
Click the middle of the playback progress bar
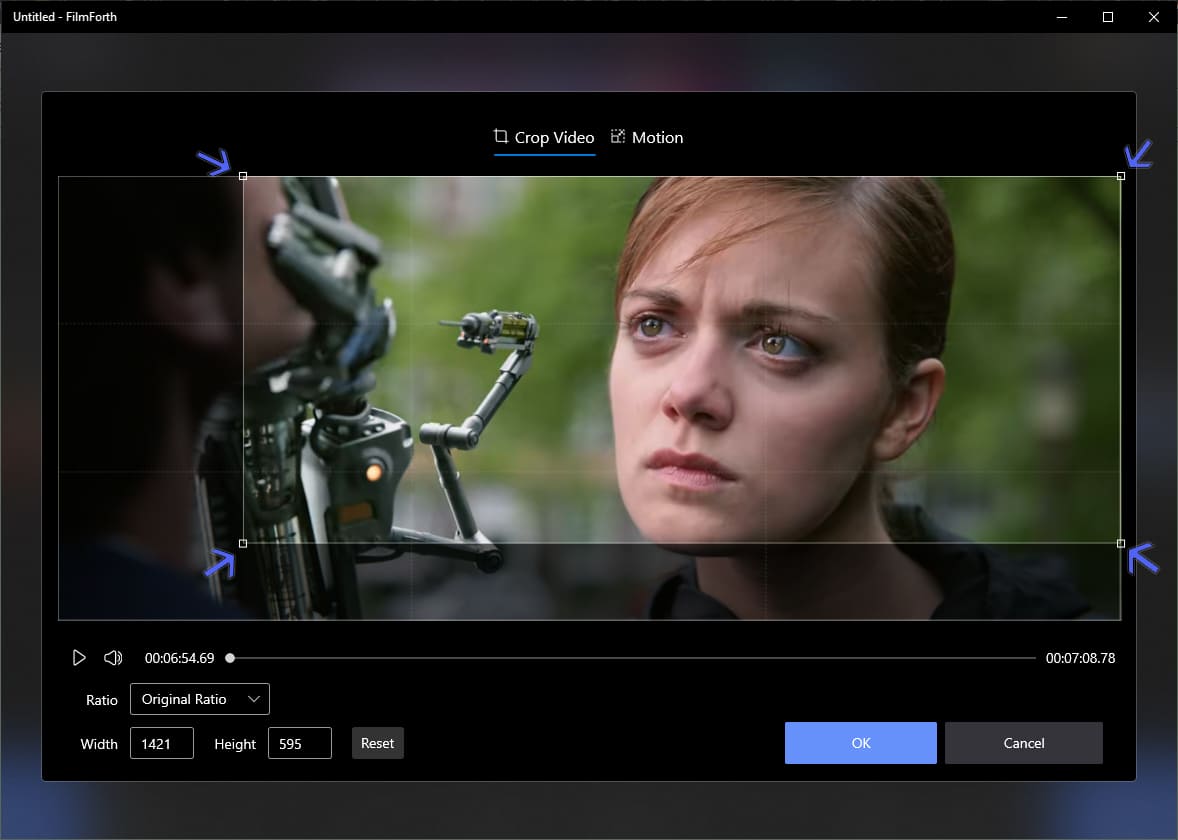633,658
